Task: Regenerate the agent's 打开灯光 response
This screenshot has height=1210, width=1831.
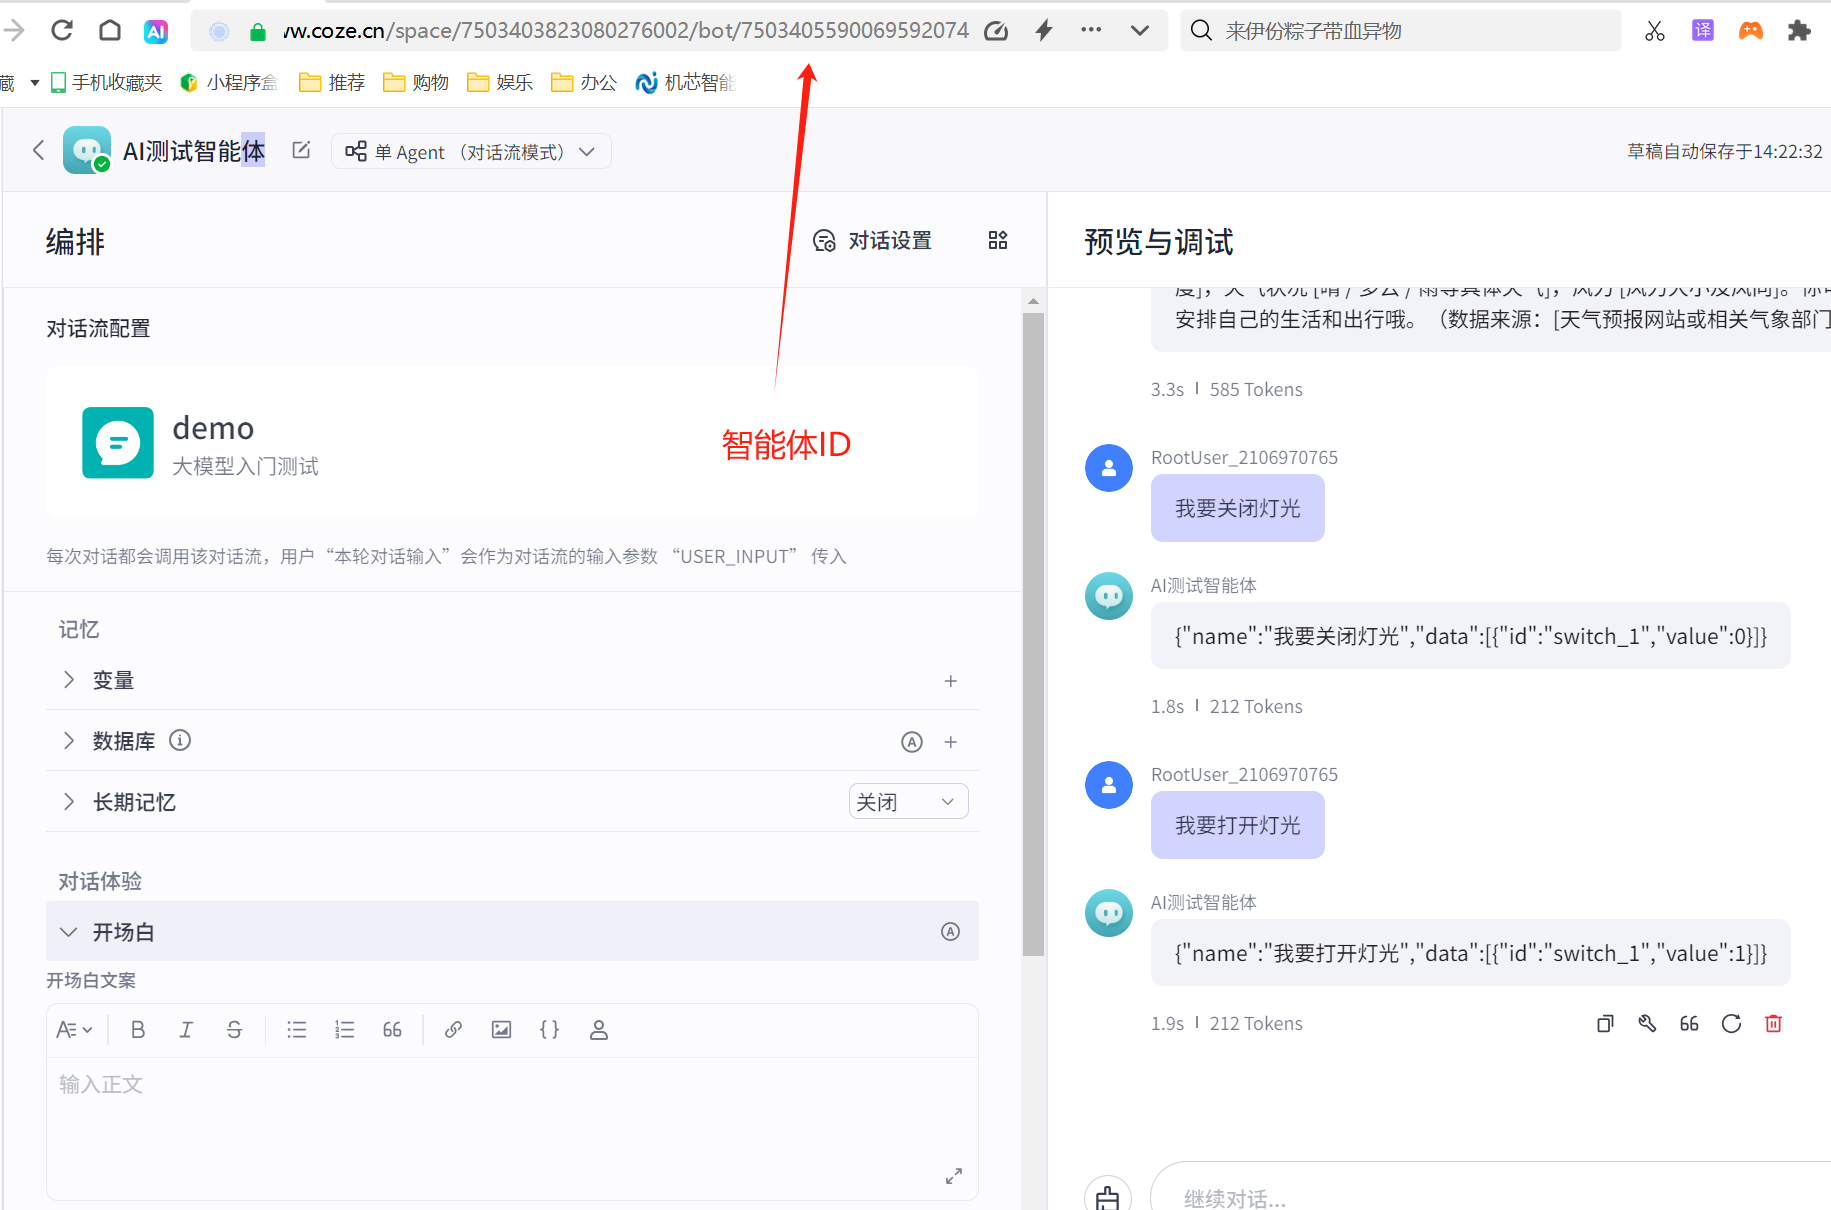Action: (x=1731, y=1023)
